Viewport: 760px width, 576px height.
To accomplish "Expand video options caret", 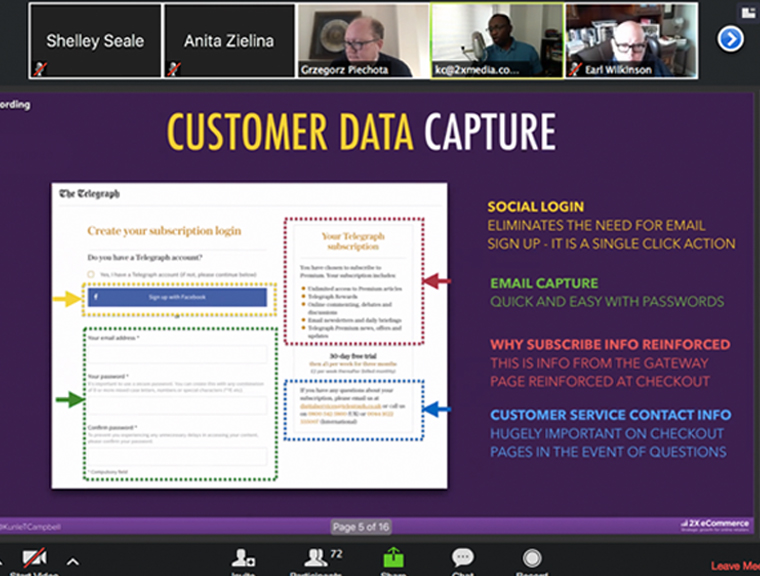I will click(x=73, y=562).
